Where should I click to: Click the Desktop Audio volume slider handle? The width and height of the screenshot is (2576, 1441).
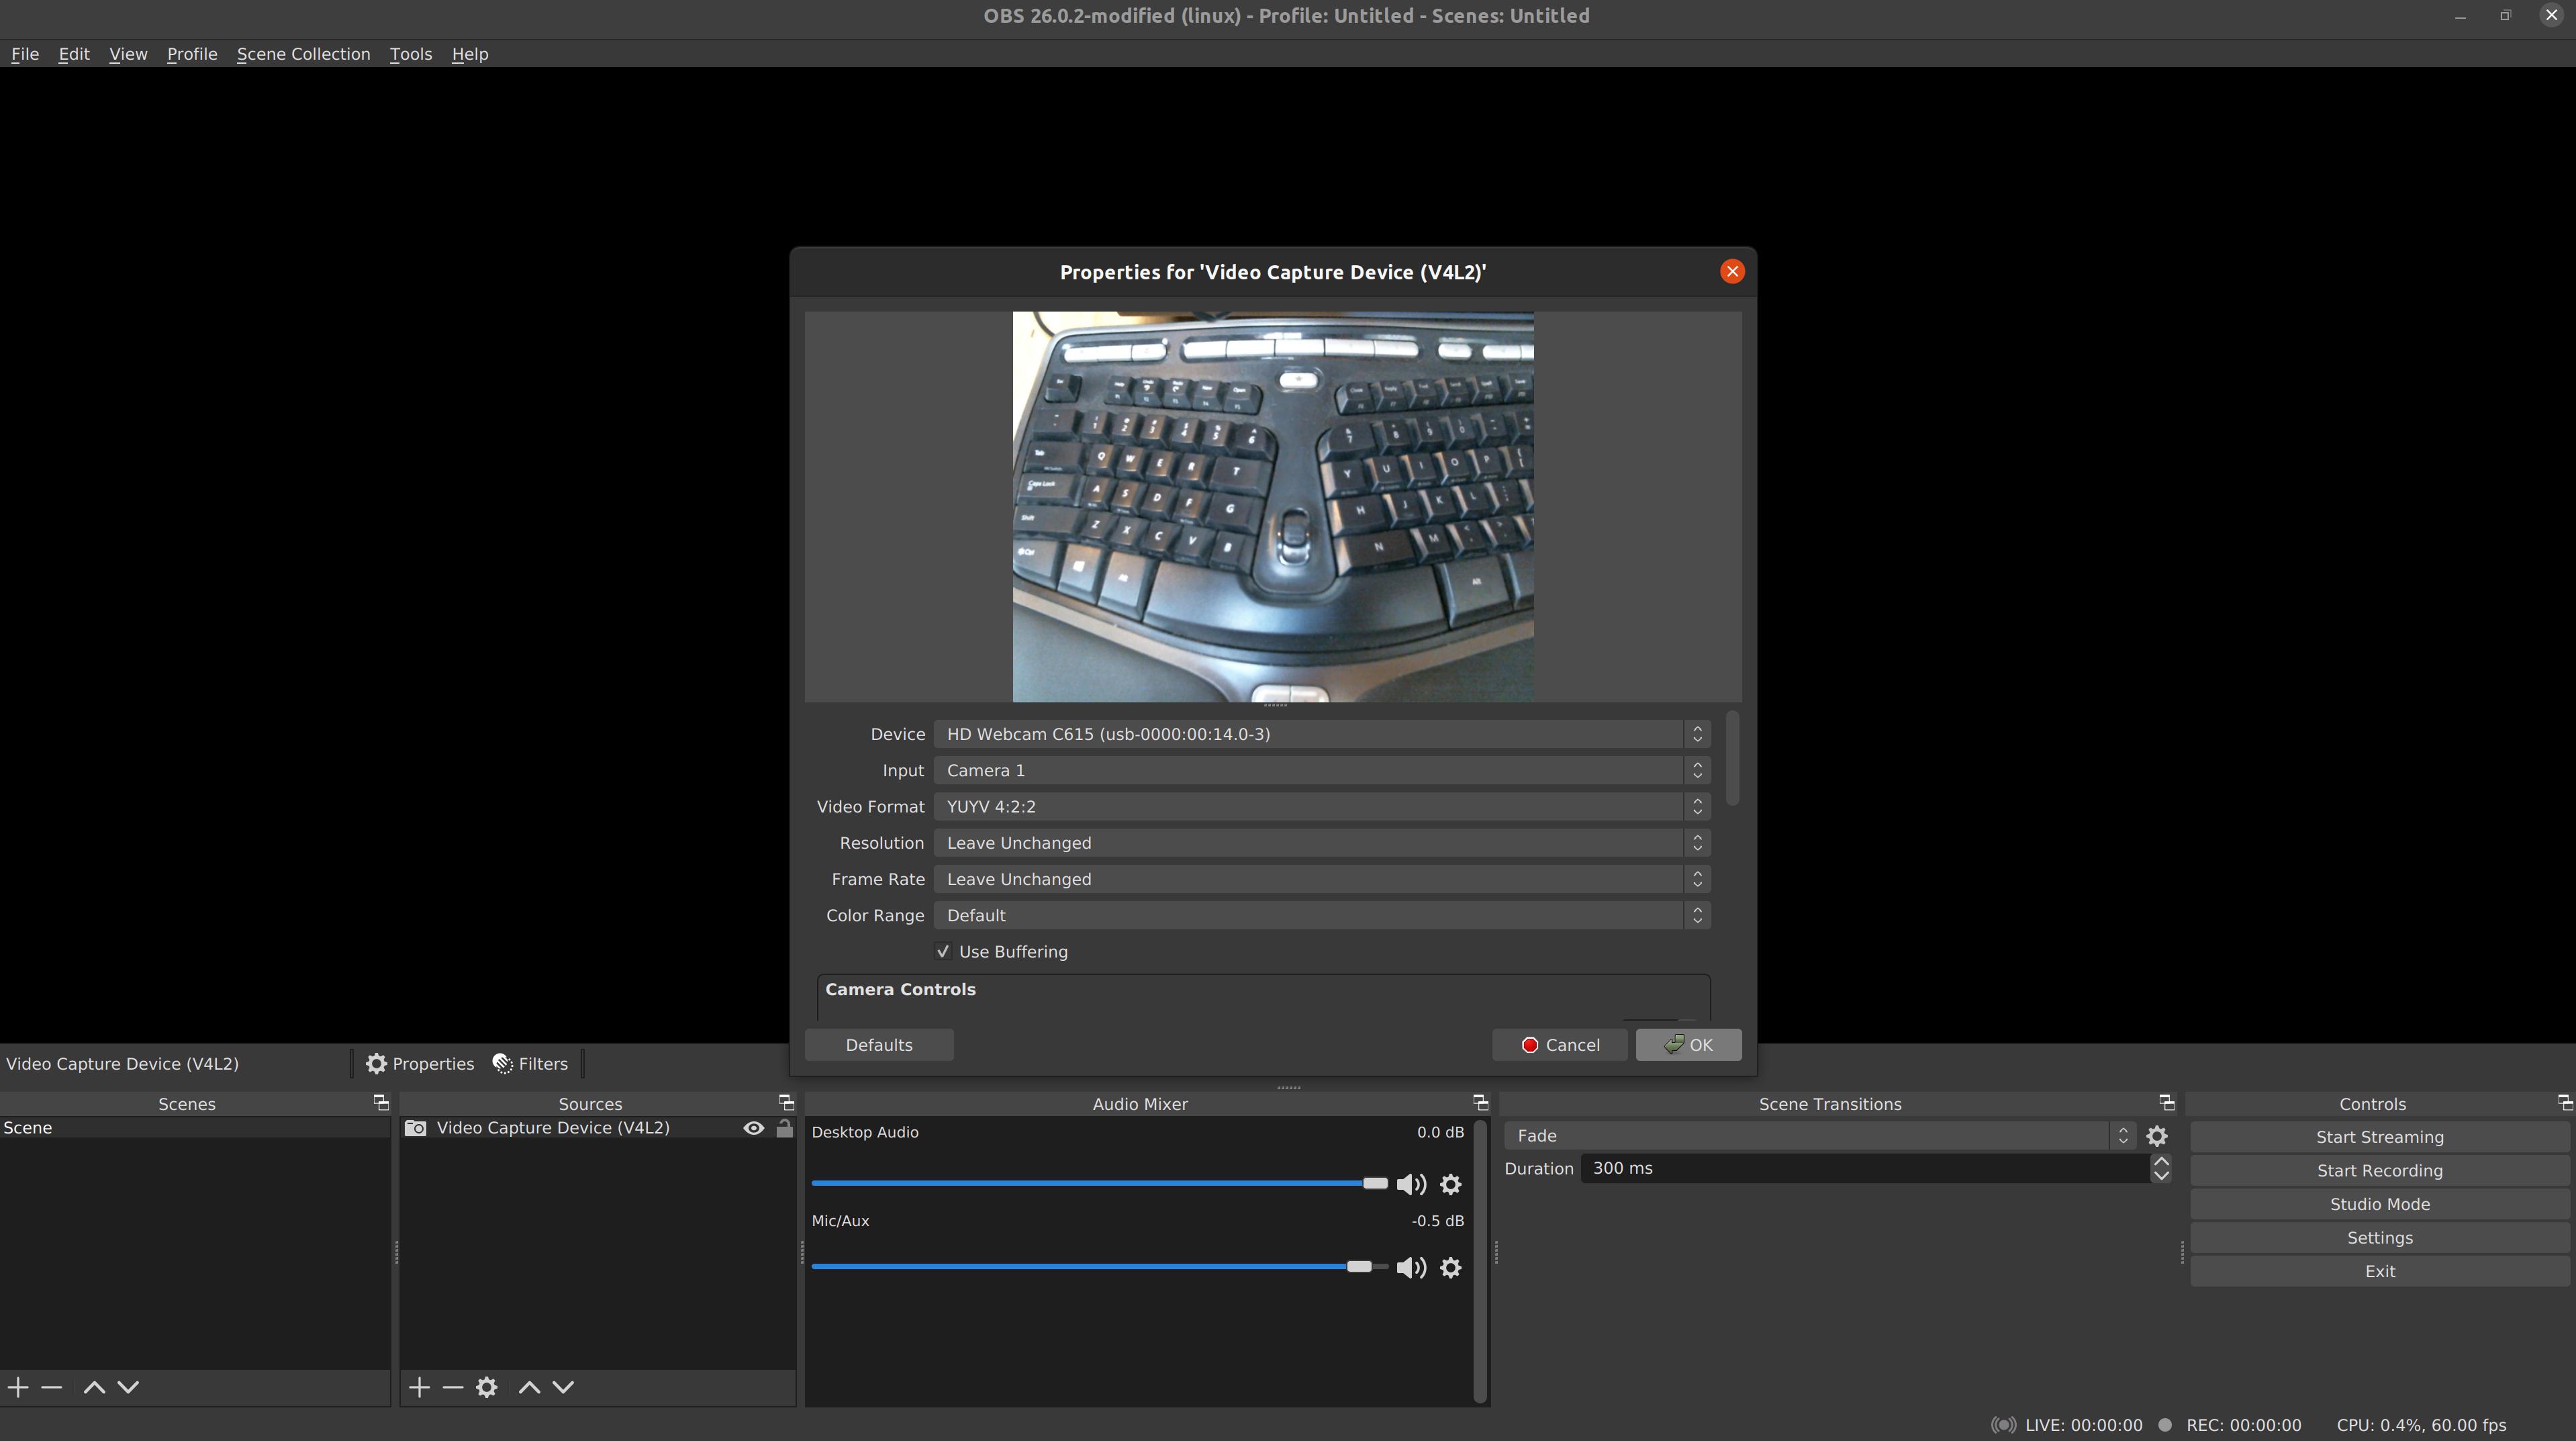1375,1184
